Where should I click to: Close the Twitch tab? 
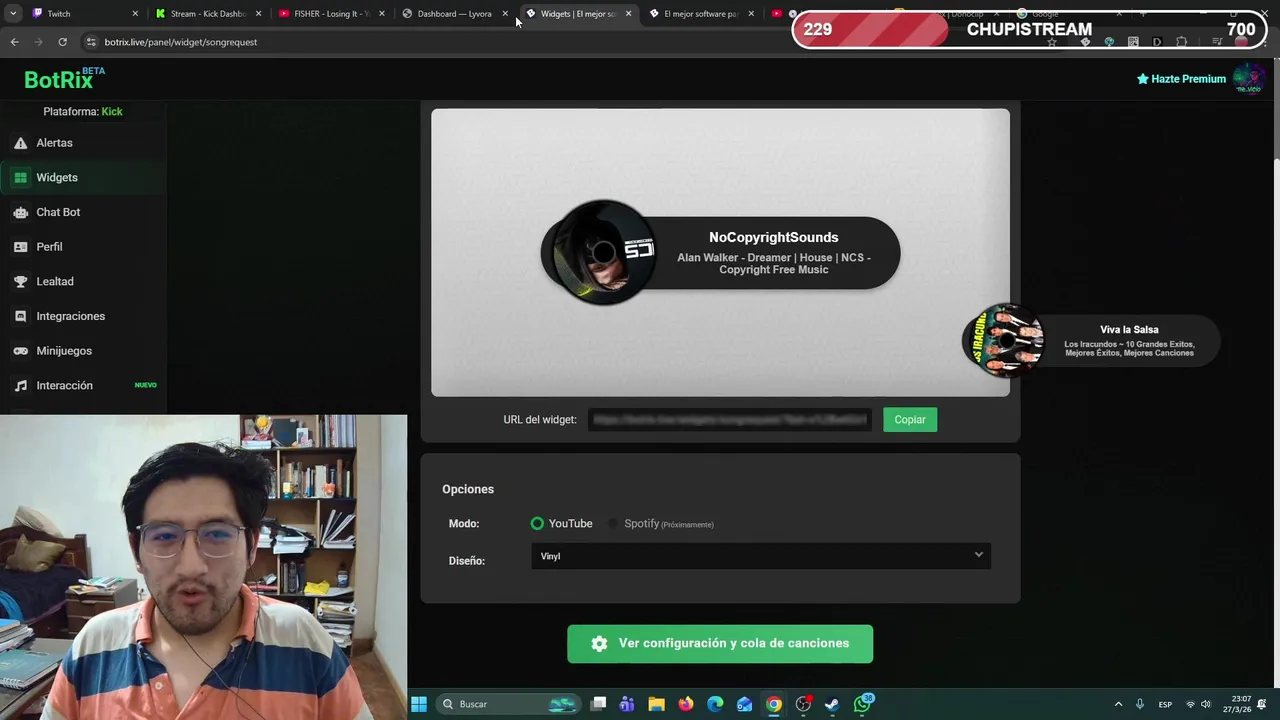pyautogui.click(x=136, y=14)
